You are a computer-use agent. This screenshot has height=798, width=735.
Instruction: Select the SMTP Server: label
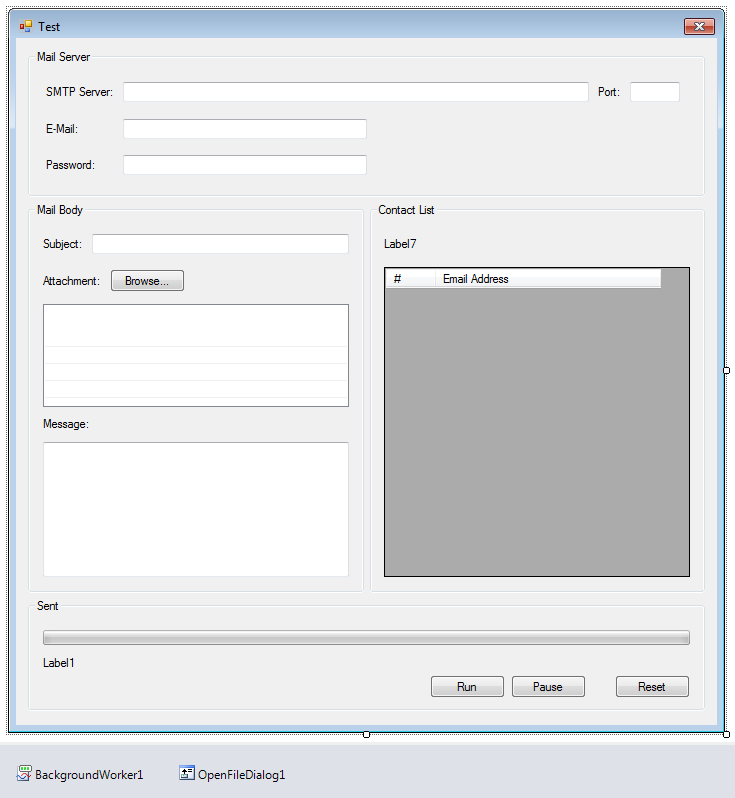pos(79,92)
